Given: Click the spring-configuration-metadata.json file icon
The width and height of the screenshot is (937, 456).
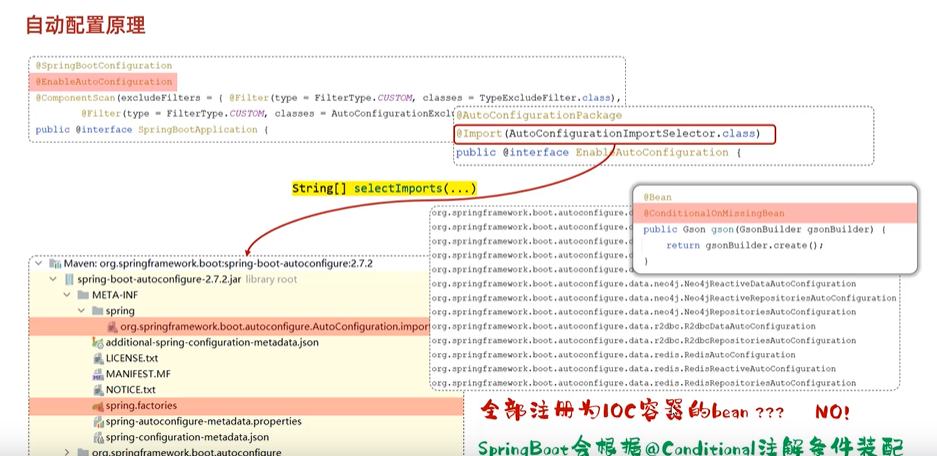Looking at the screenshot, I should [x=99, y=437].
